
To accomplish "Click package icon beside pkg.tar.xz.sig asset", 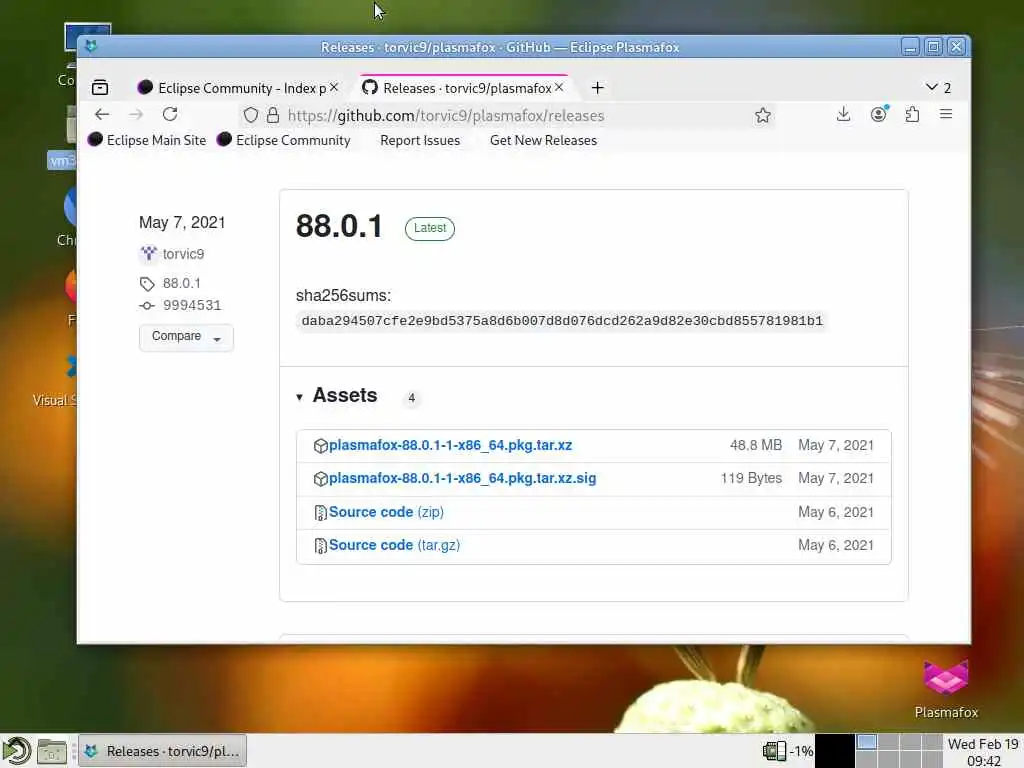I will [320, 479].
